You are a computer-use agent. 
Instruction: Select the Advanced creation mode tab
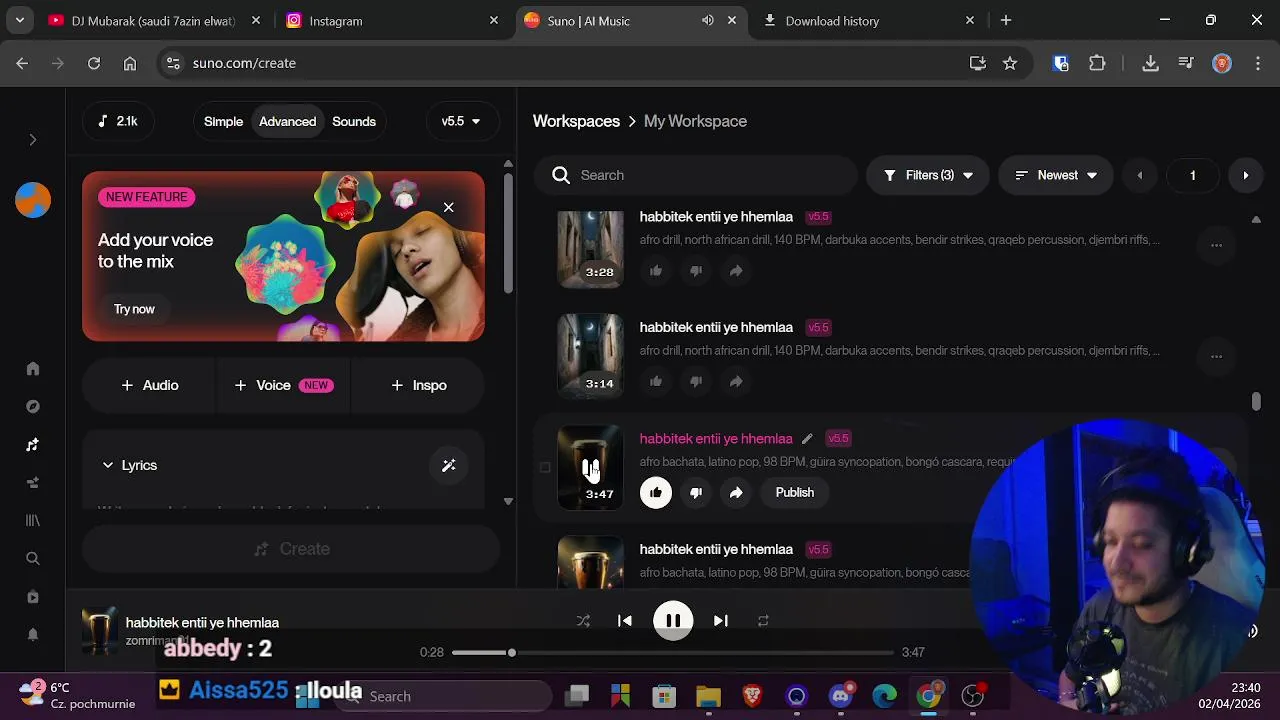click(x=287, y=121)
